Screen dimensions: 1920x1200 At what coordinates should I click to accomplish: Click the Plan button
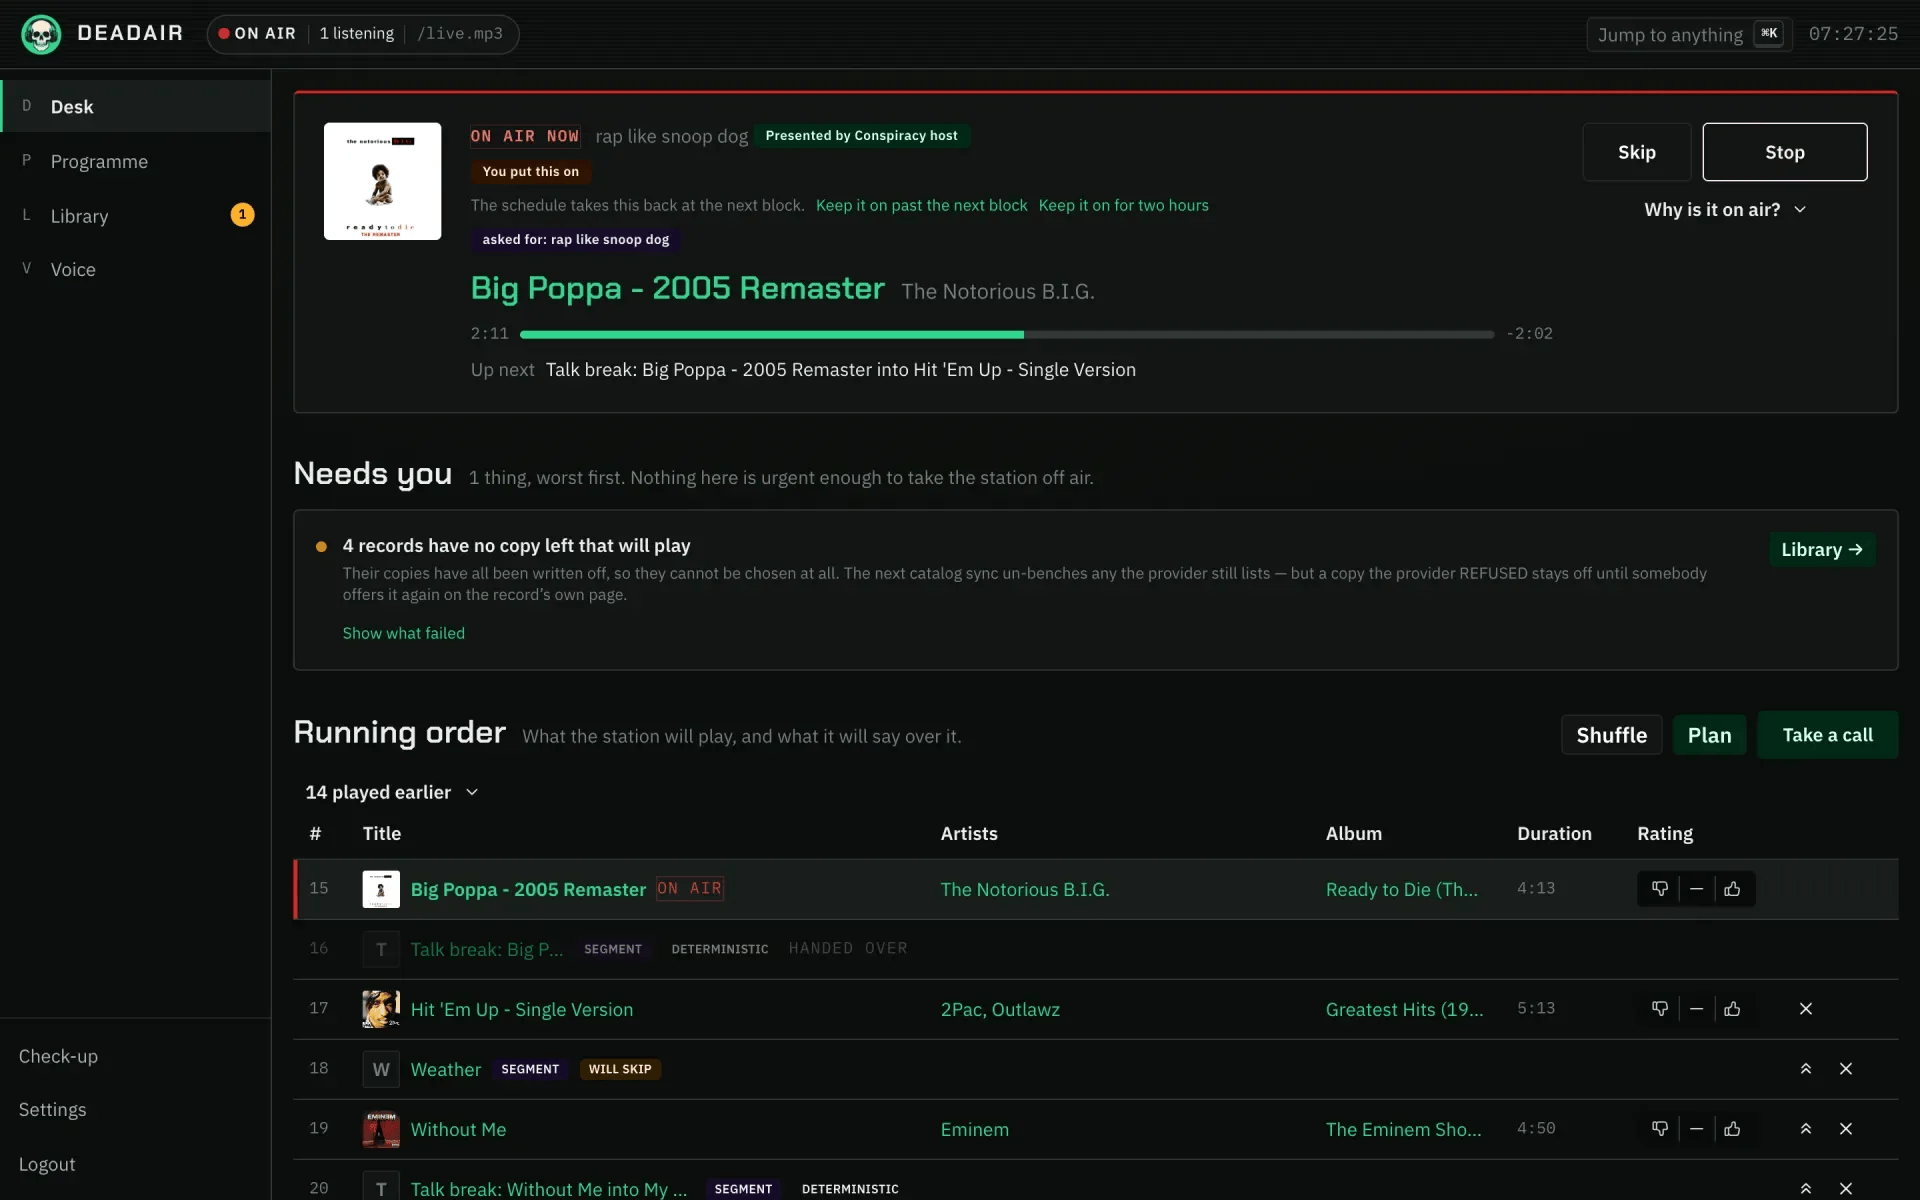tap(1710, 735)
